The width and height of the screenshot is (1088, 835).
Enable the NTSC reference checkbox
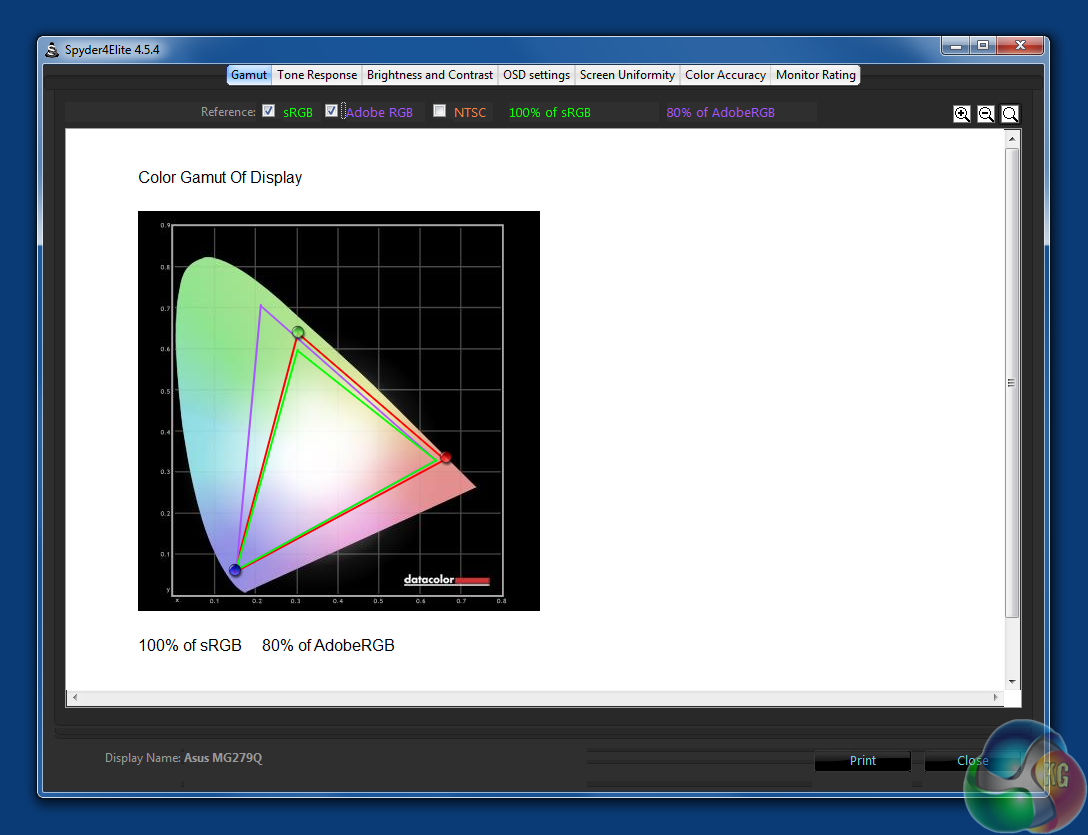(439, 111)
